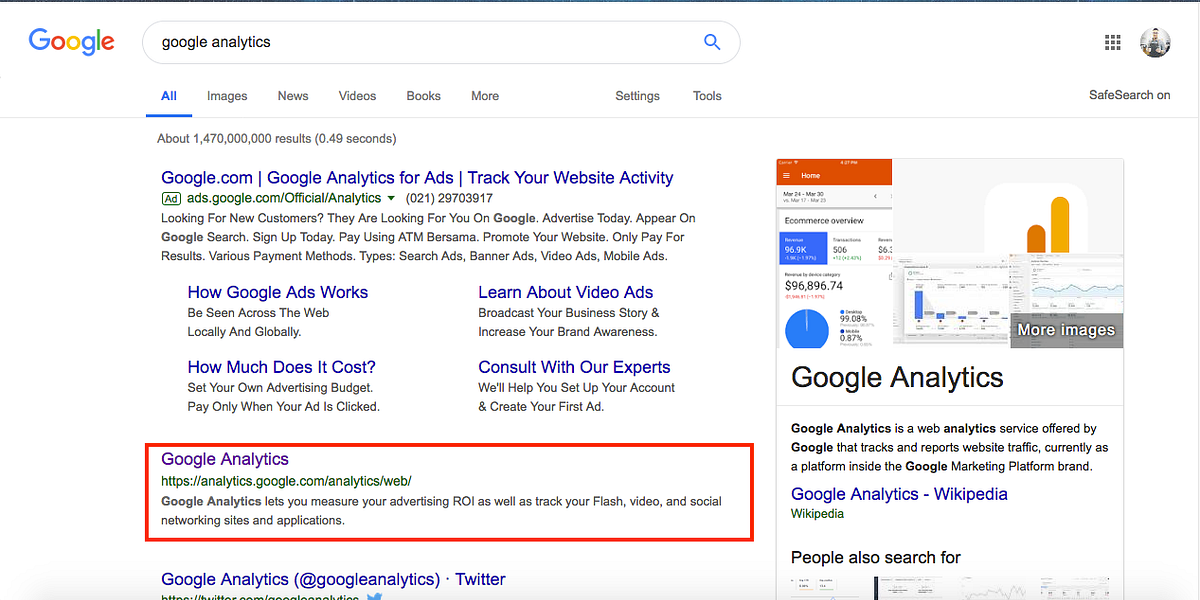
Task: Open the Google Analytics - Wikipedia link
Action: pos(898,493)
